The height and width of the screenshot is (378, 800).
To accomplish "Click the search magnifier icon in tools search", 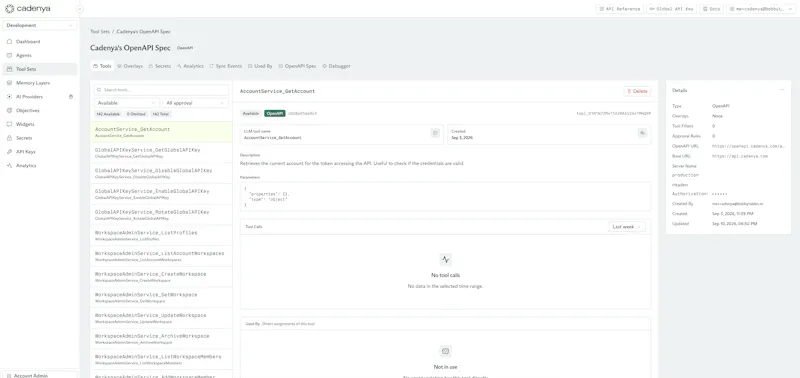I will (x=100, y=90).
